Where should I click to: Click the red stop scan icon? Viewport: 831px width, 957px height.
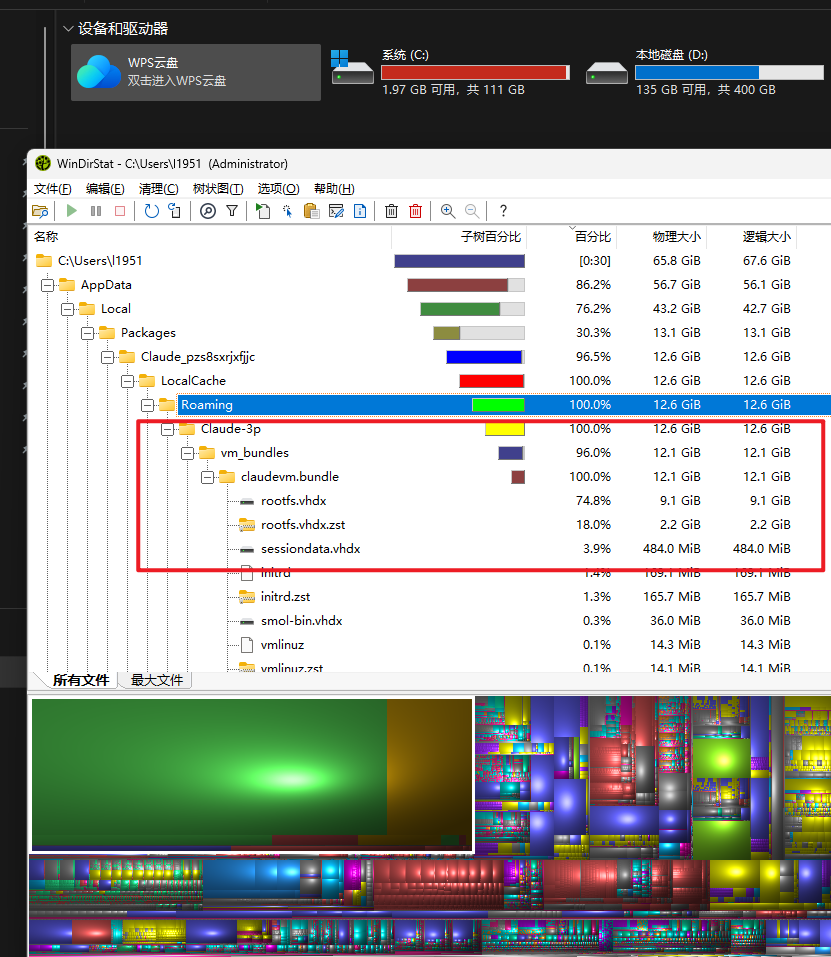click(120, 211)
